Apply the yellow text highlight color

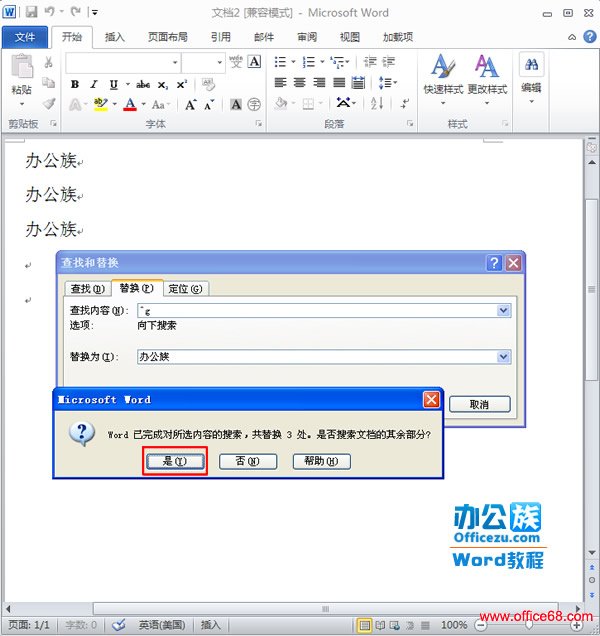100,105
